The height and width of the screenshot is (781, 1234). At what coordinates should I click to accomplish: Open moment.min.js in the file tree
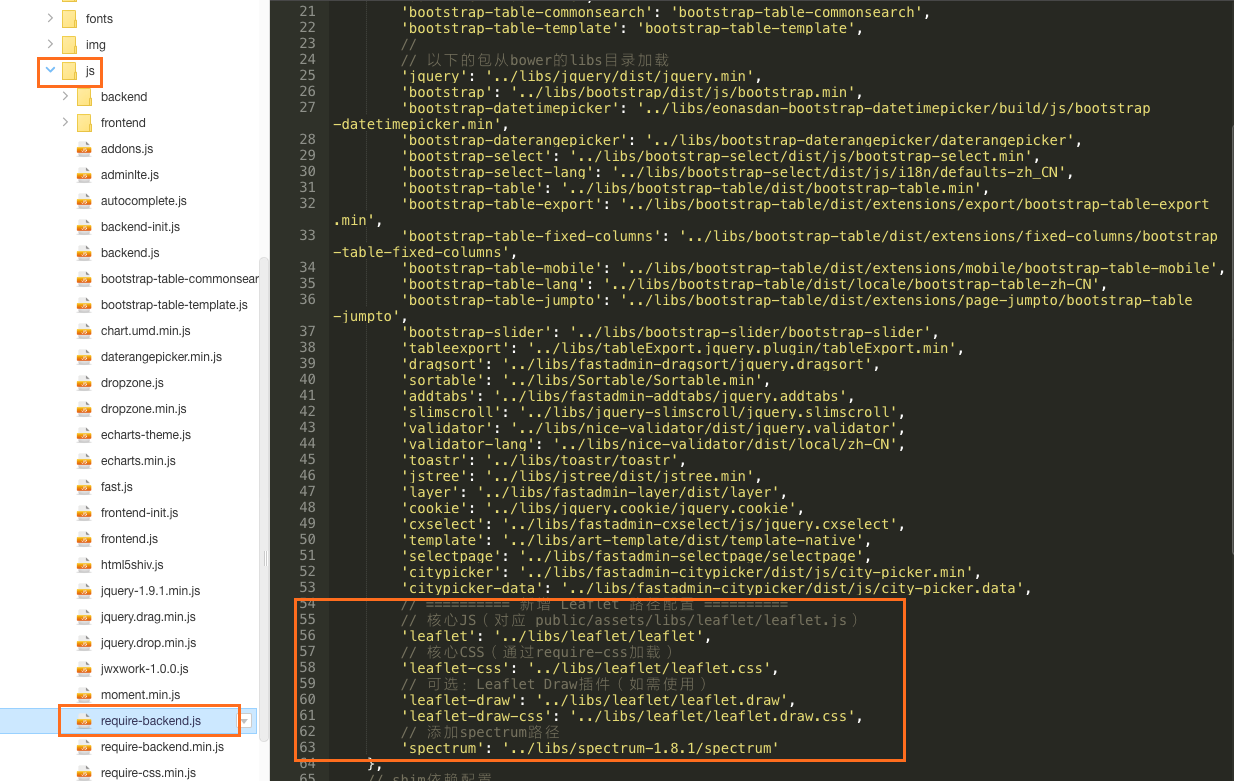point(141,695)
